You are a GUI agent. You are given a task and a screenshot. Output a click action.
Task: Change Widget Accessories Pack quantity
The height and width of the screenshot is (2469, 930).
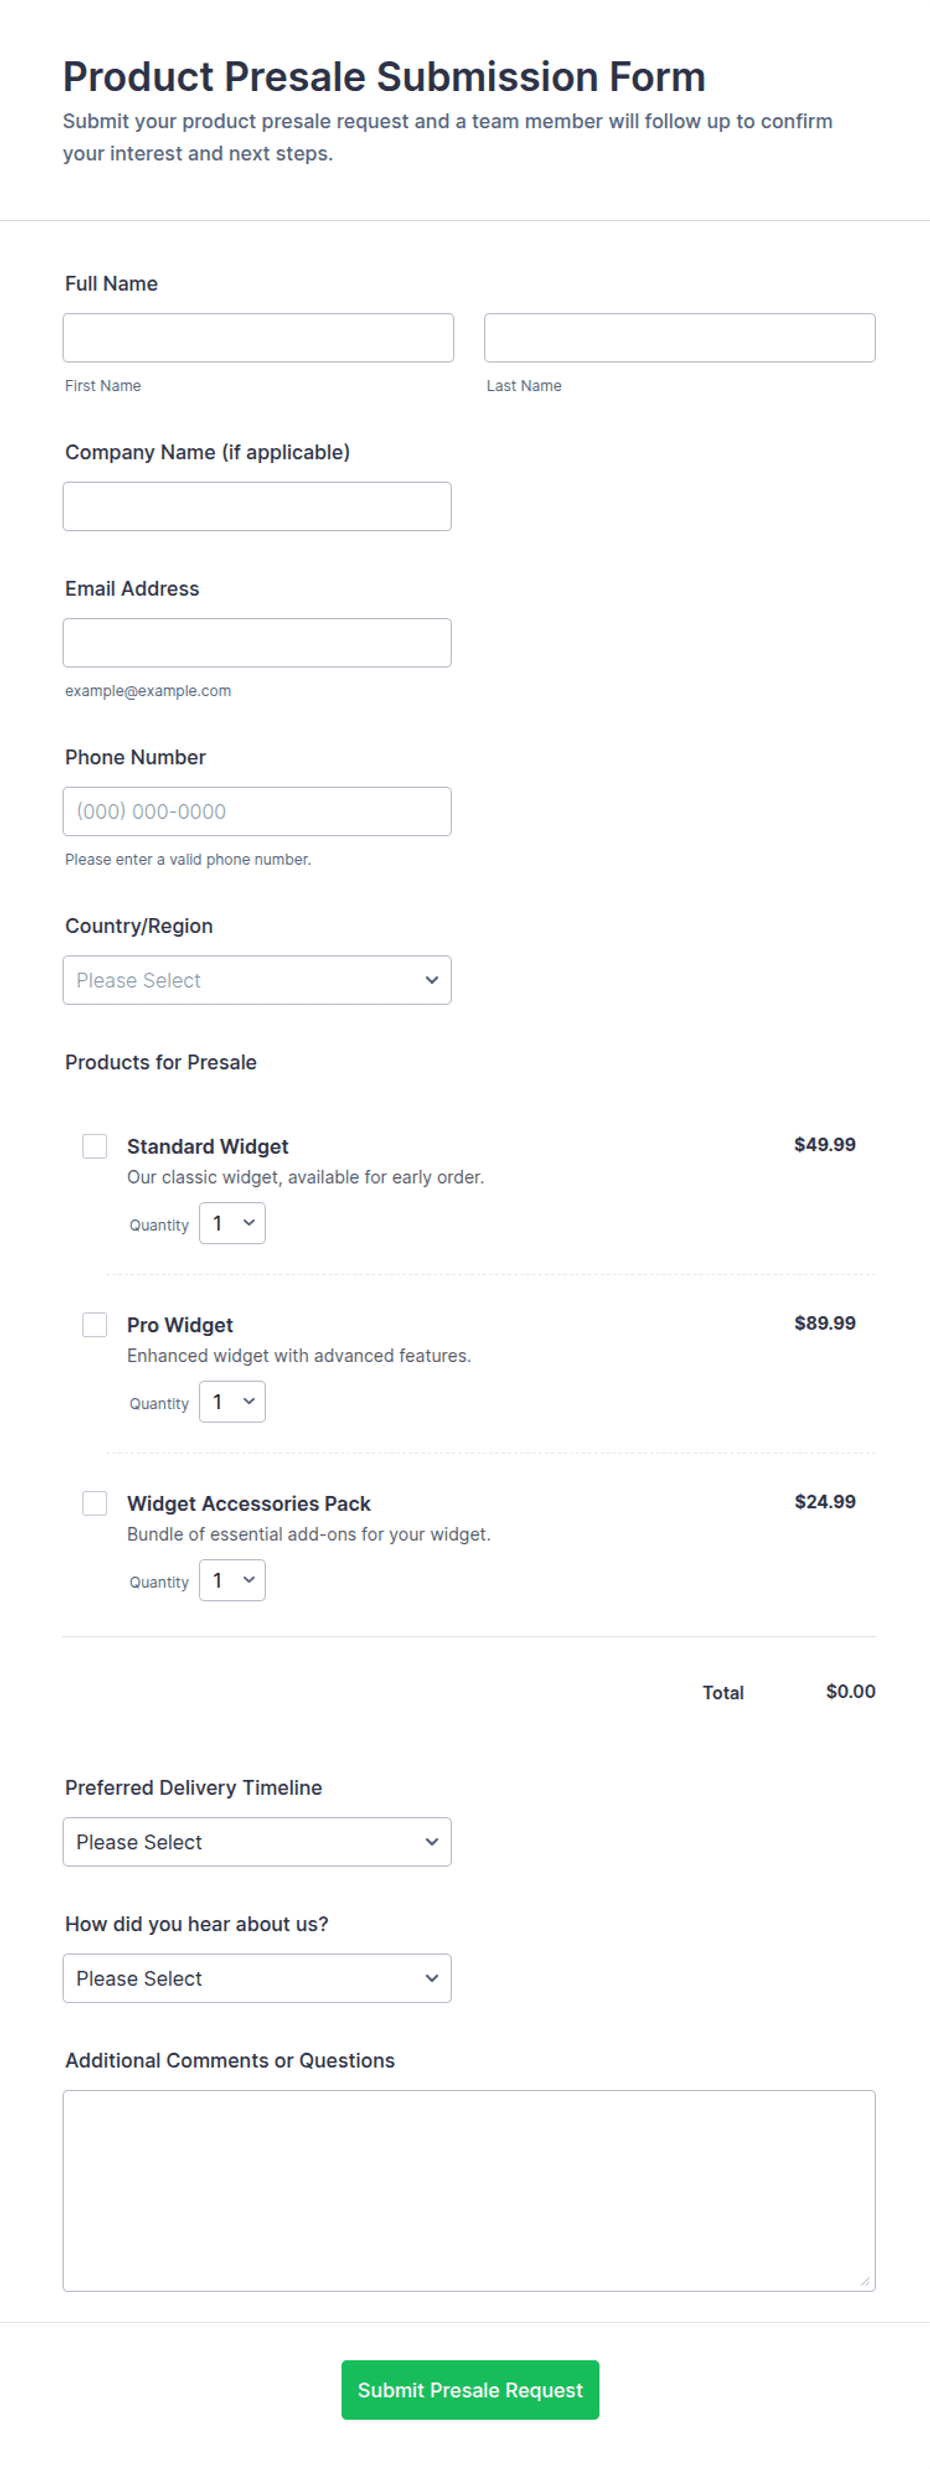click(x=232, y=1580)
